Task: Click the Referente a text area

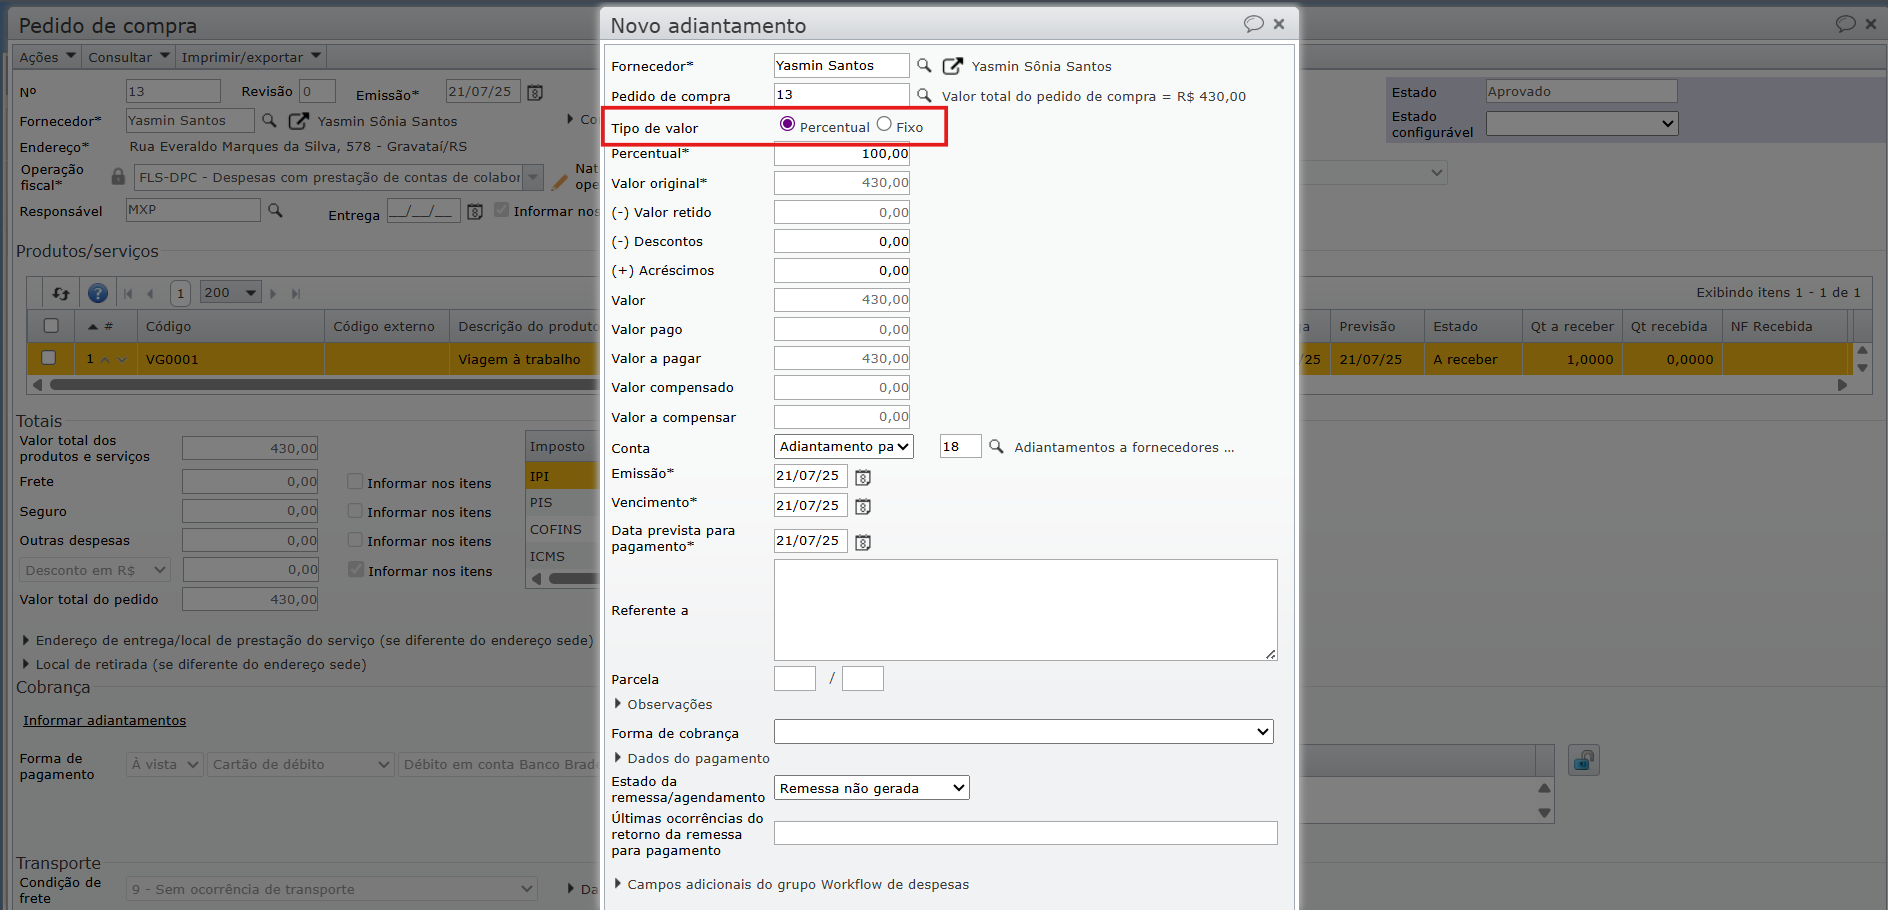Action: click(x=1025, y=609)
